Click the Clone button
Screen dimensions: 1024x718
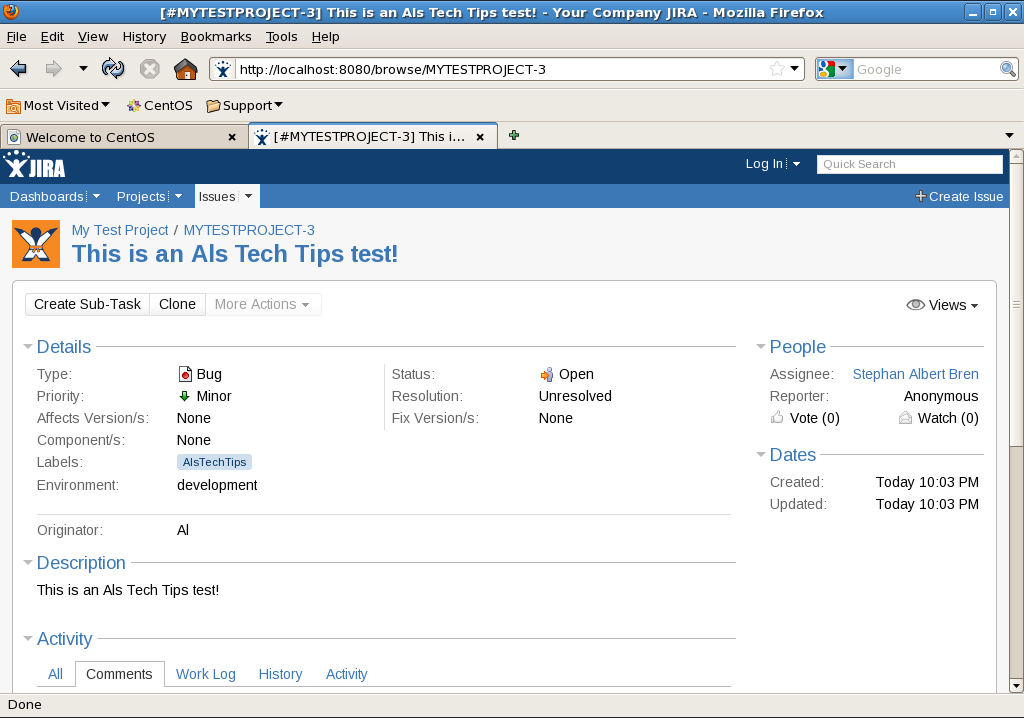click(178, 304)
